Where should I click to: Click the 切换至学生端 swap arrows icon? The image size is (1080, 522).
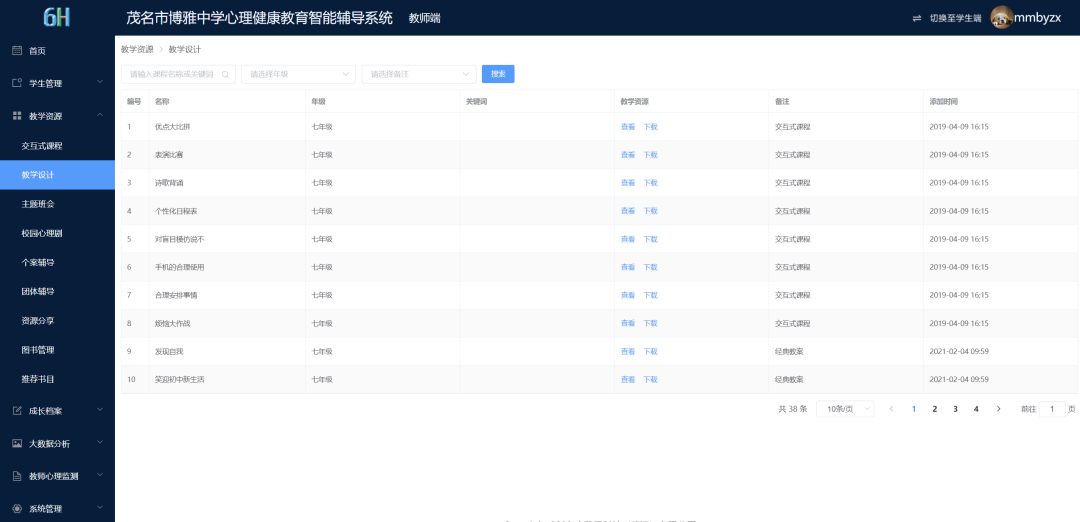(x=917, y=18)
